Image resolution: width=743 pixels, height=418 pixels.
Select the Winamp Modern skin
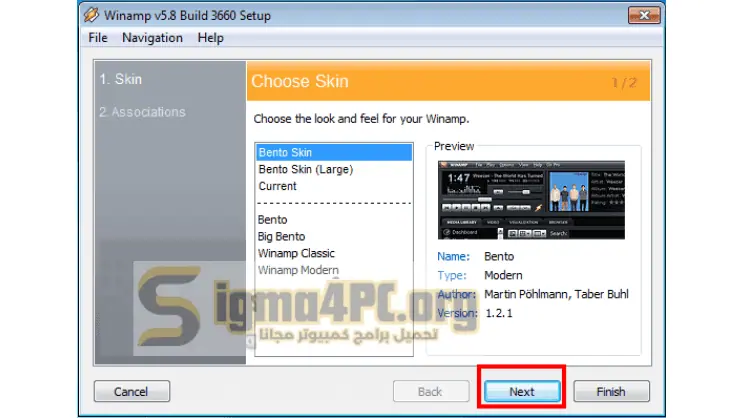(x=298, y=270)
